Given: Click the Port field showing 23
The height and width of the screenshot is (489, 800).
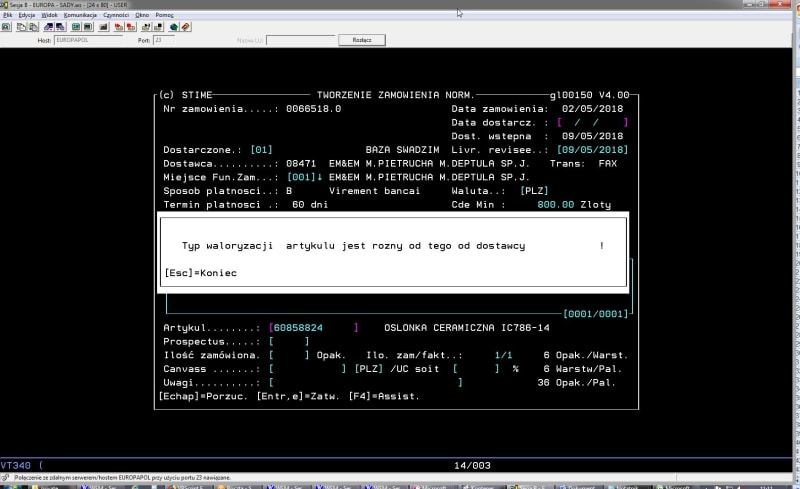Looking at the screenshot, I should (x=163, y=40).
